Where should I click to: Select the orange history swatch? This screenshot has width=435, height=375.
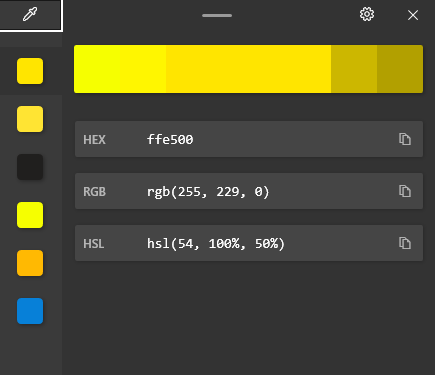(x=30, y=263)
